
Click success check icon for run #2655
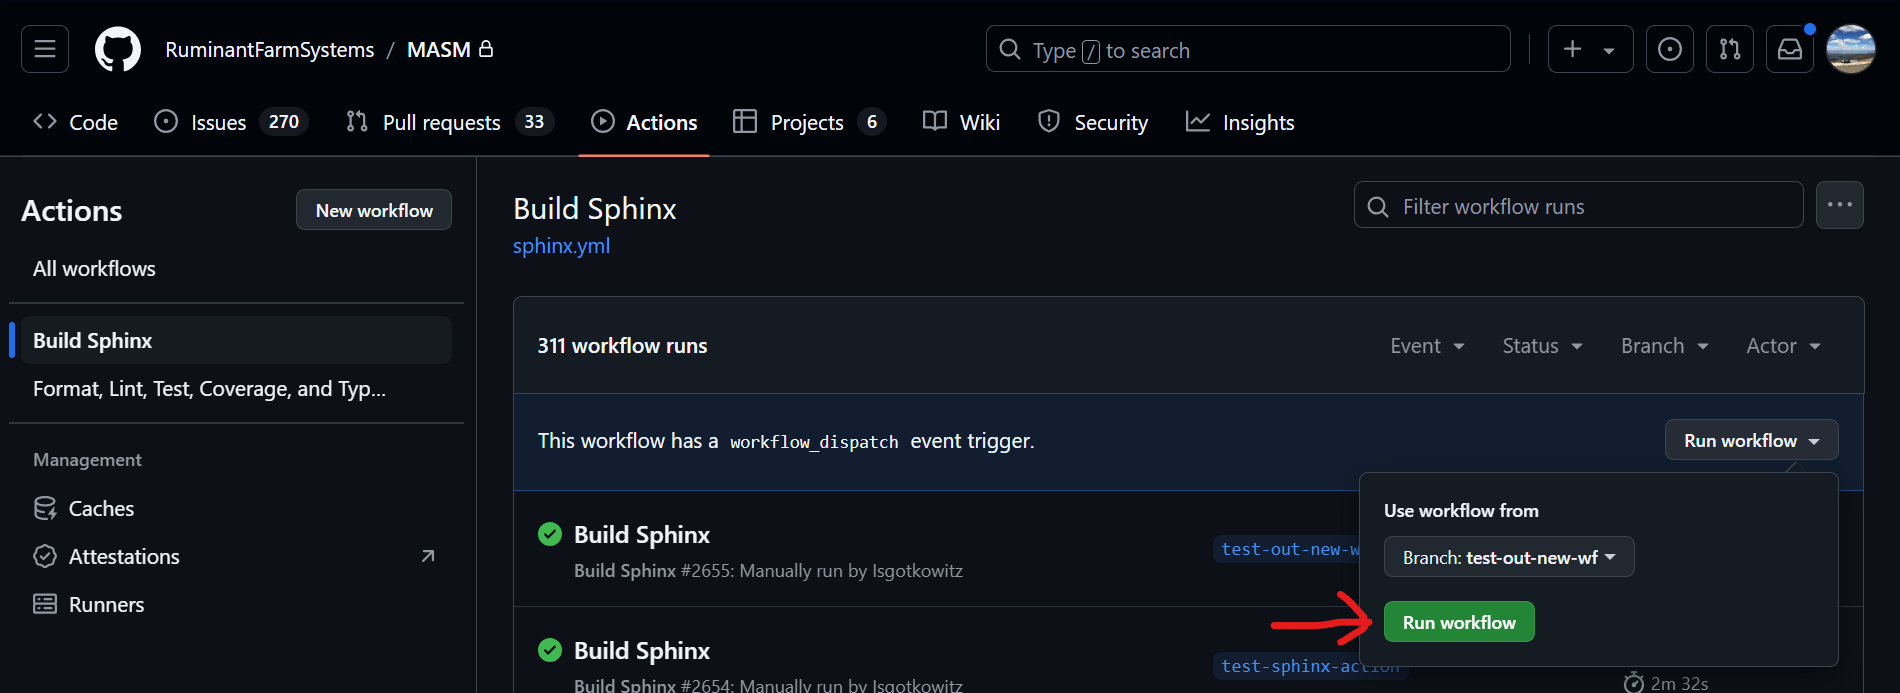click(x=550, y=534)
